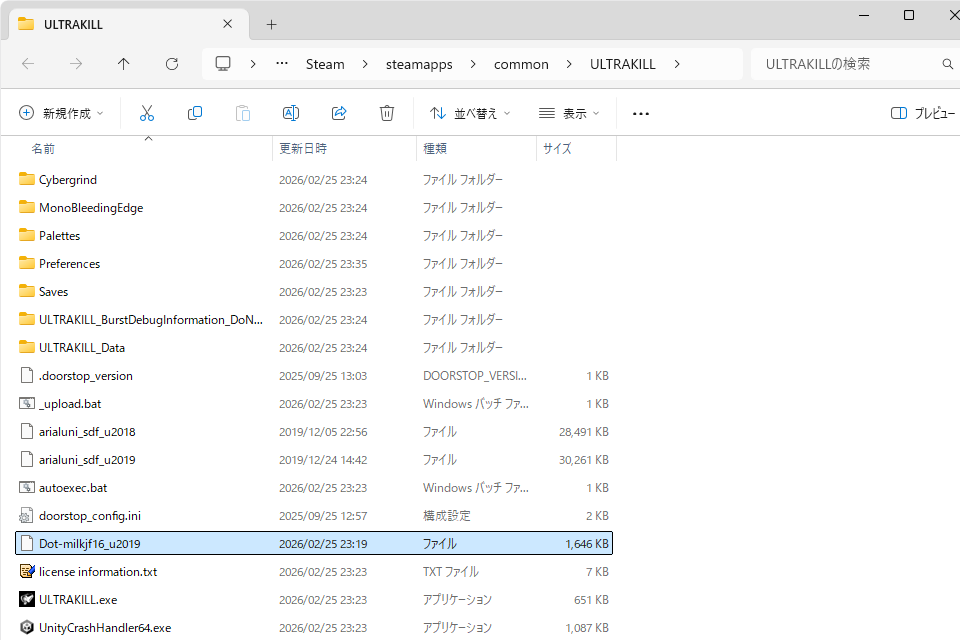Select the Cybergrind folder

pyautogui.click(x=68, y=180)
